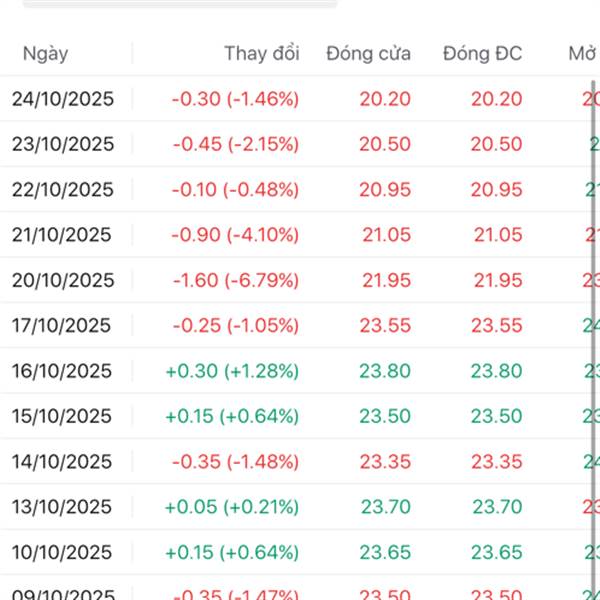Click the 22/10/2025 date cell
This screenshot has height=600, width=600.
pos(63,189)
